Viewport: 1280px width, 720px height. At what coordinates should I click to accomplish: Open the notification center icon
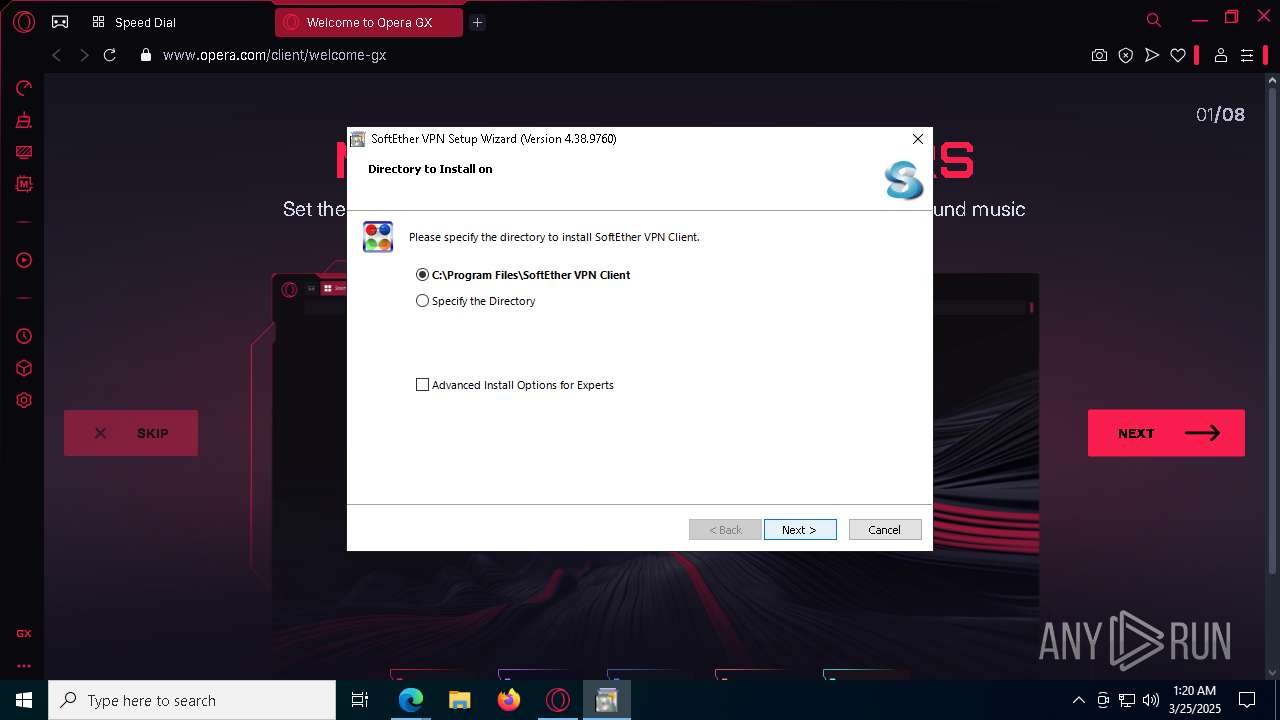[1247, 700]
